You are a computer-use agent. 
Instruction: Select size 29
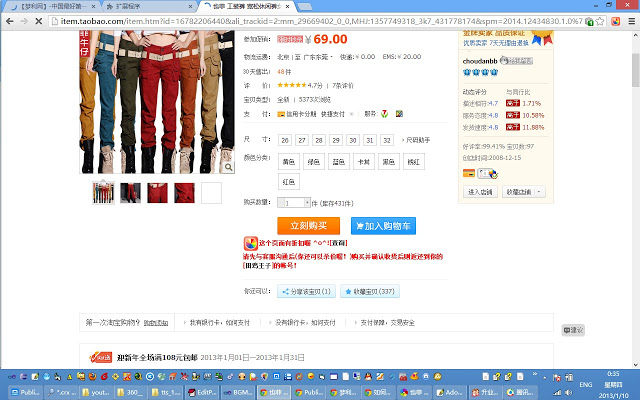pos(336,140)
